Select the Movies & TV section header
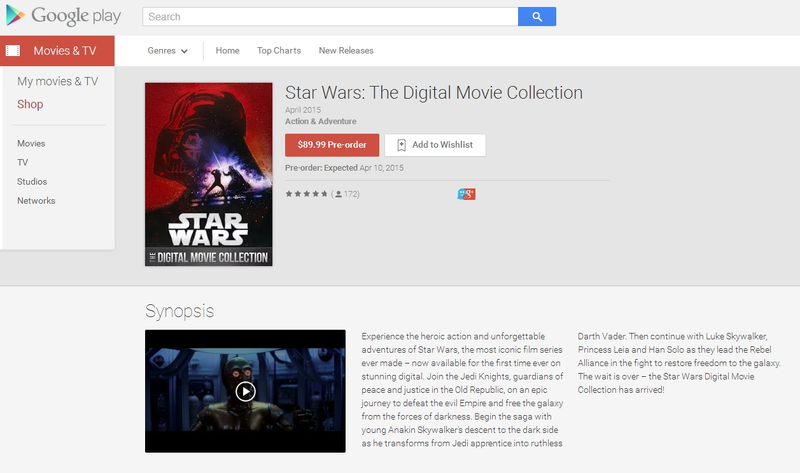800x473 pixels. 57,51
